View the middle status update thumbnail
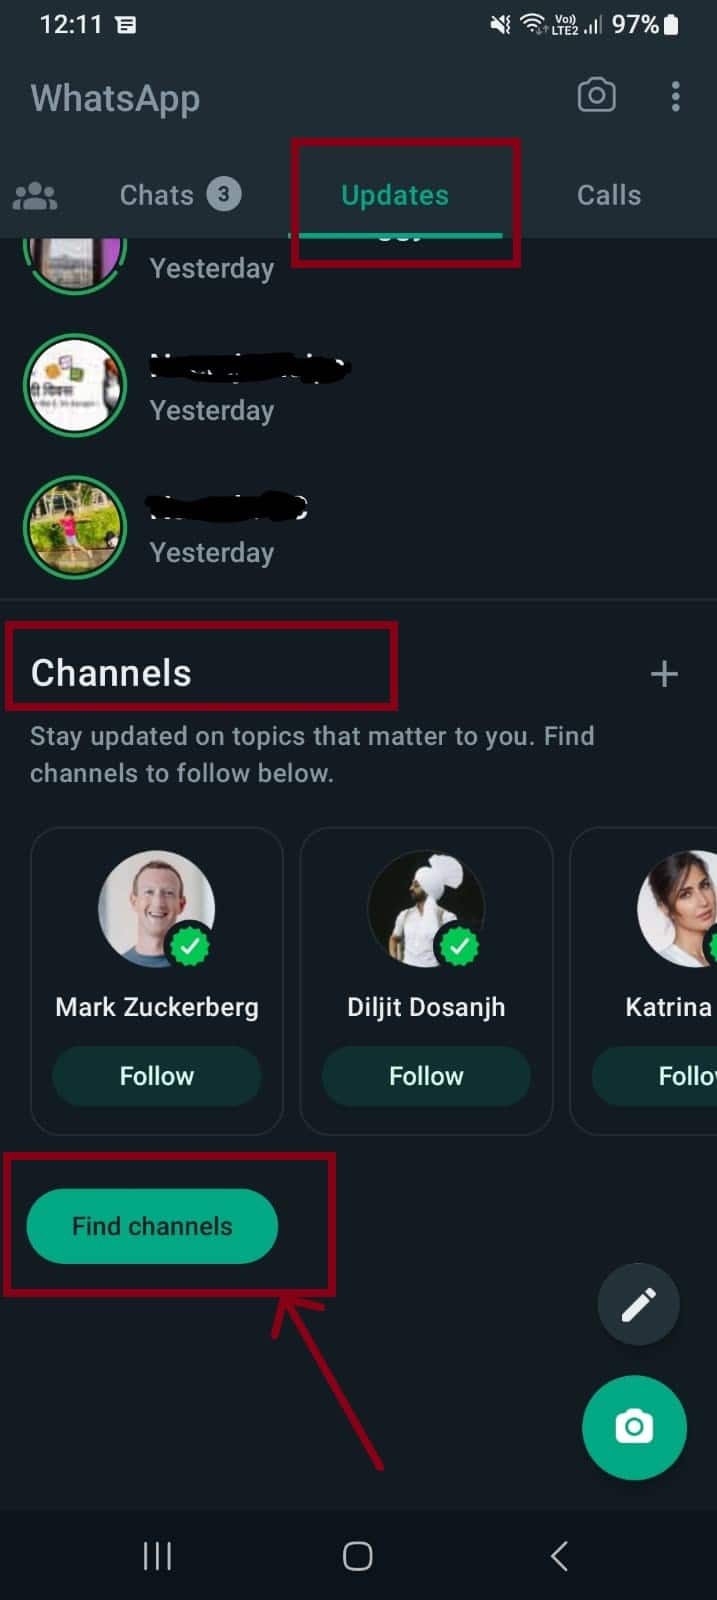The image size is (717, 1600). coord(75,385)
